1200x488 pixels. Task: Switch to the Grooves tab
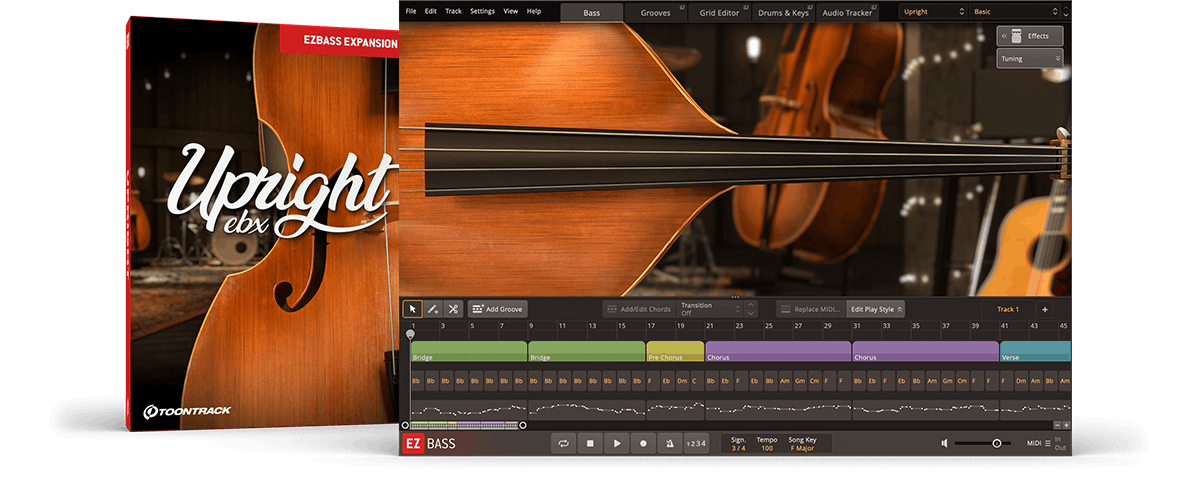click(656, 12)
